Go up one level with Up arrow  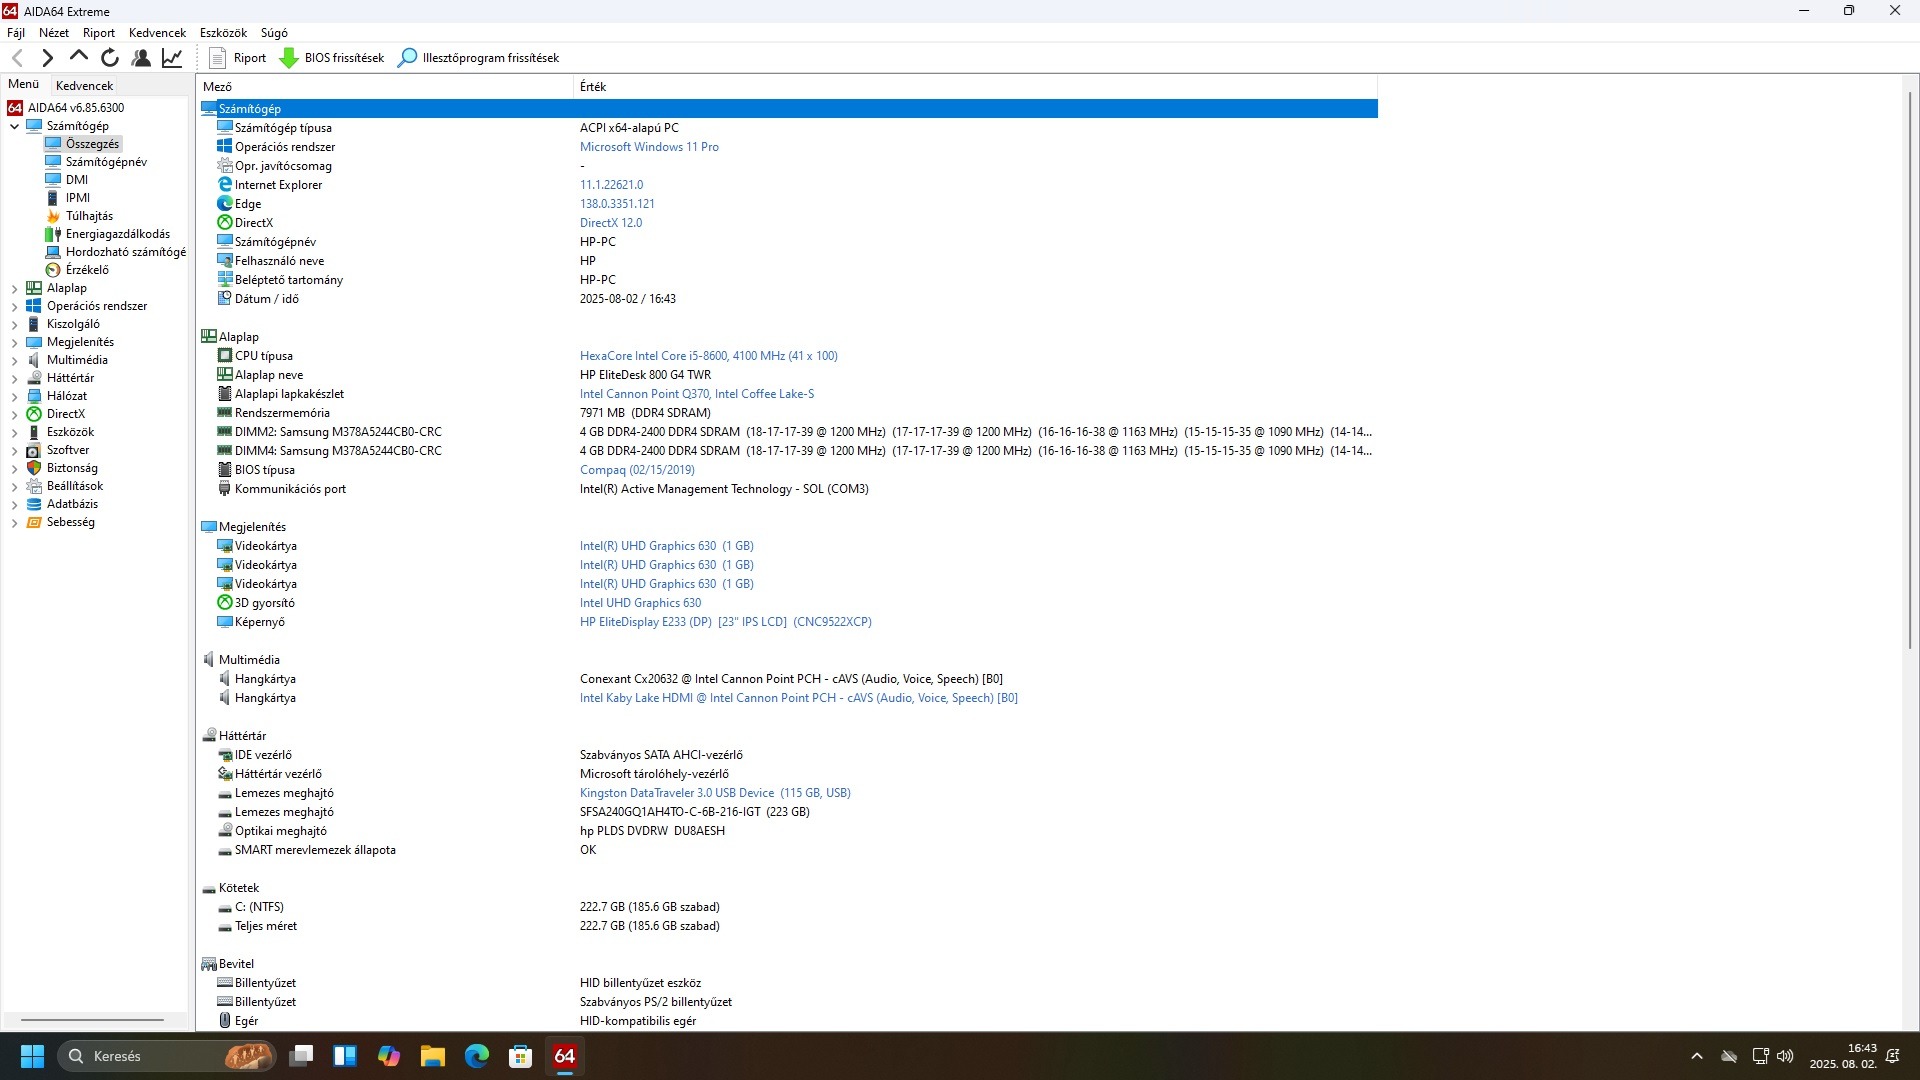pyautogui.click(x=78, y=58)
